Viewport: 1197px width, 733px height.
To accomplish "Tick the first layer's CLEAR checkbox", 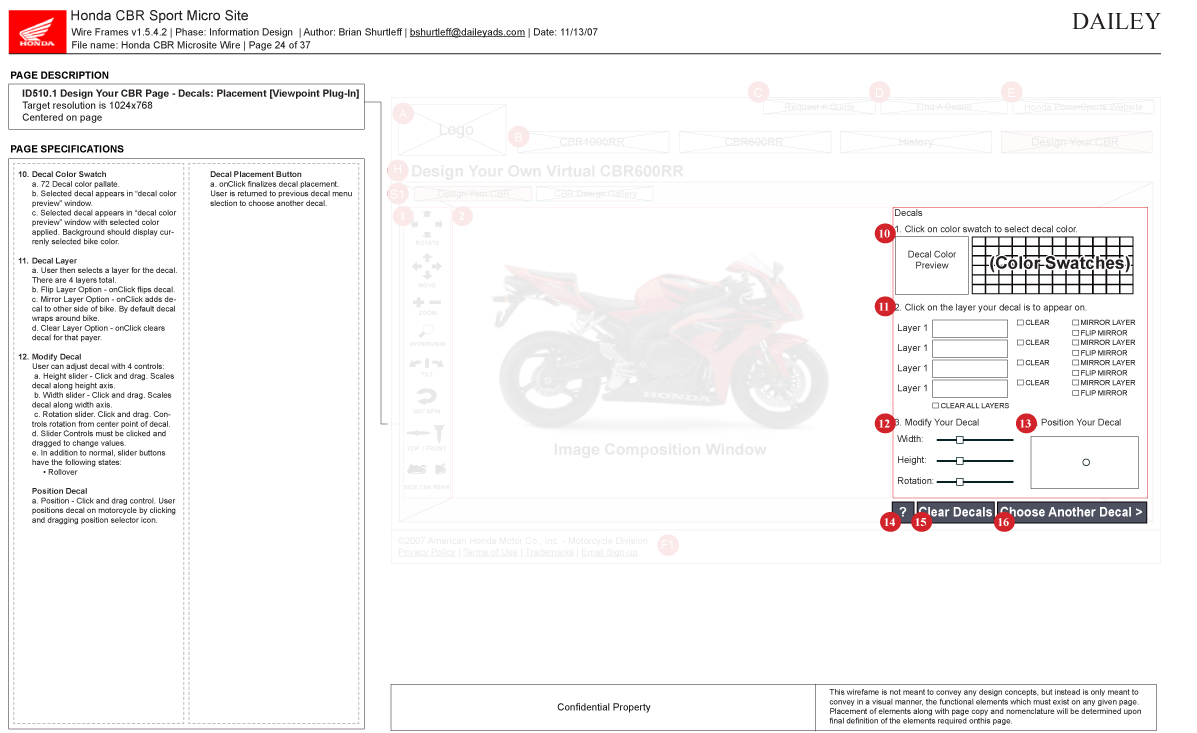I will 1021,323.
